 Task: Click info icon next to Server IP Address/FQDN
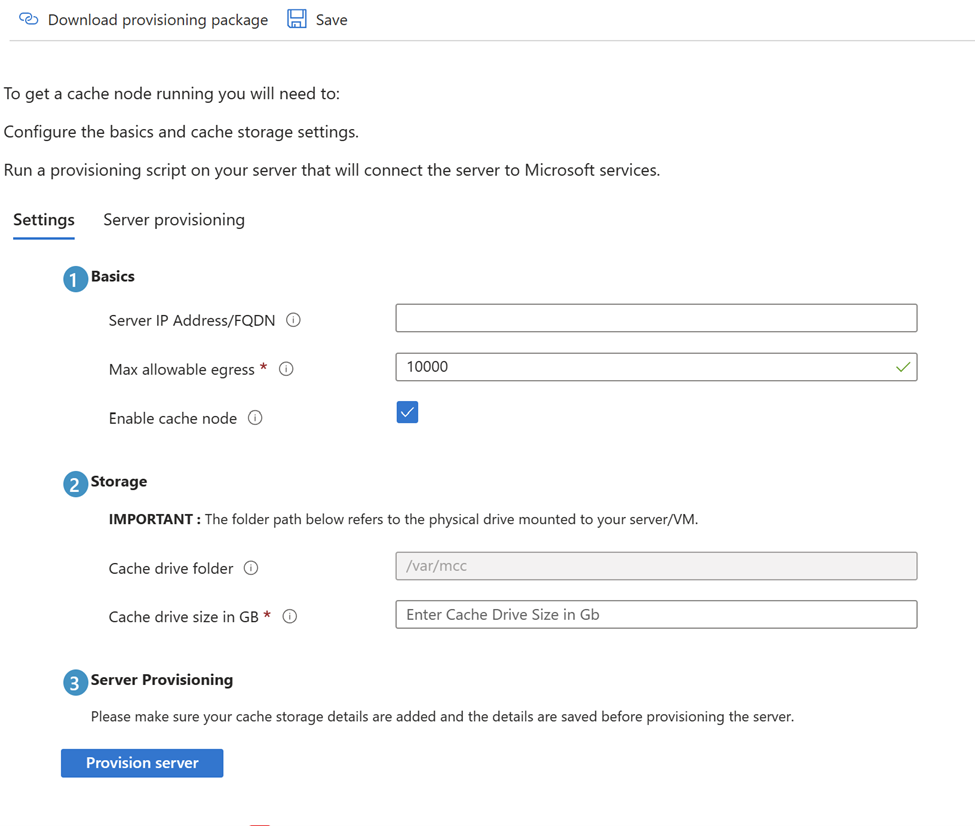[293, 320]
